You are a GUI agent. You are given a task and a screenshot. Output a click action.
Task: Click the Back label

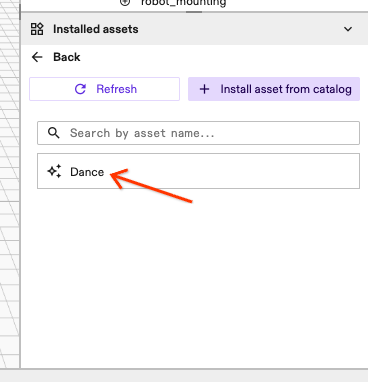(67, 57)
